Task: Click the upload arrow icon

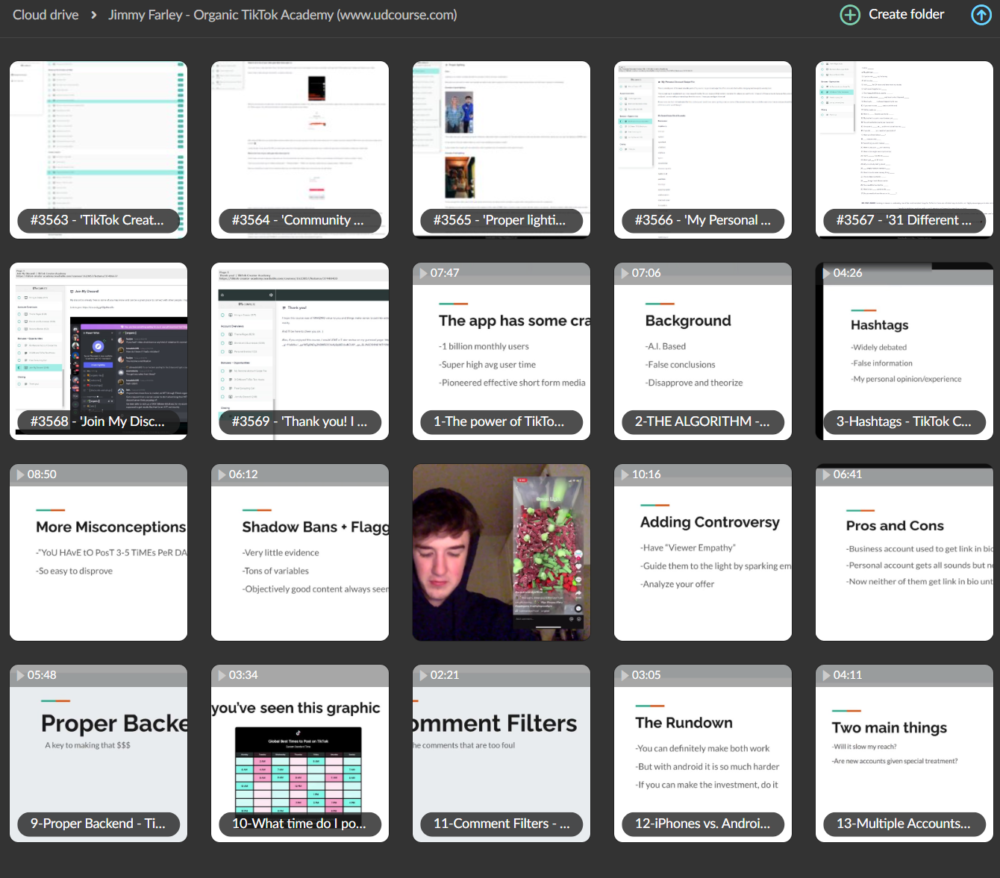Action: tap(981, 15)
